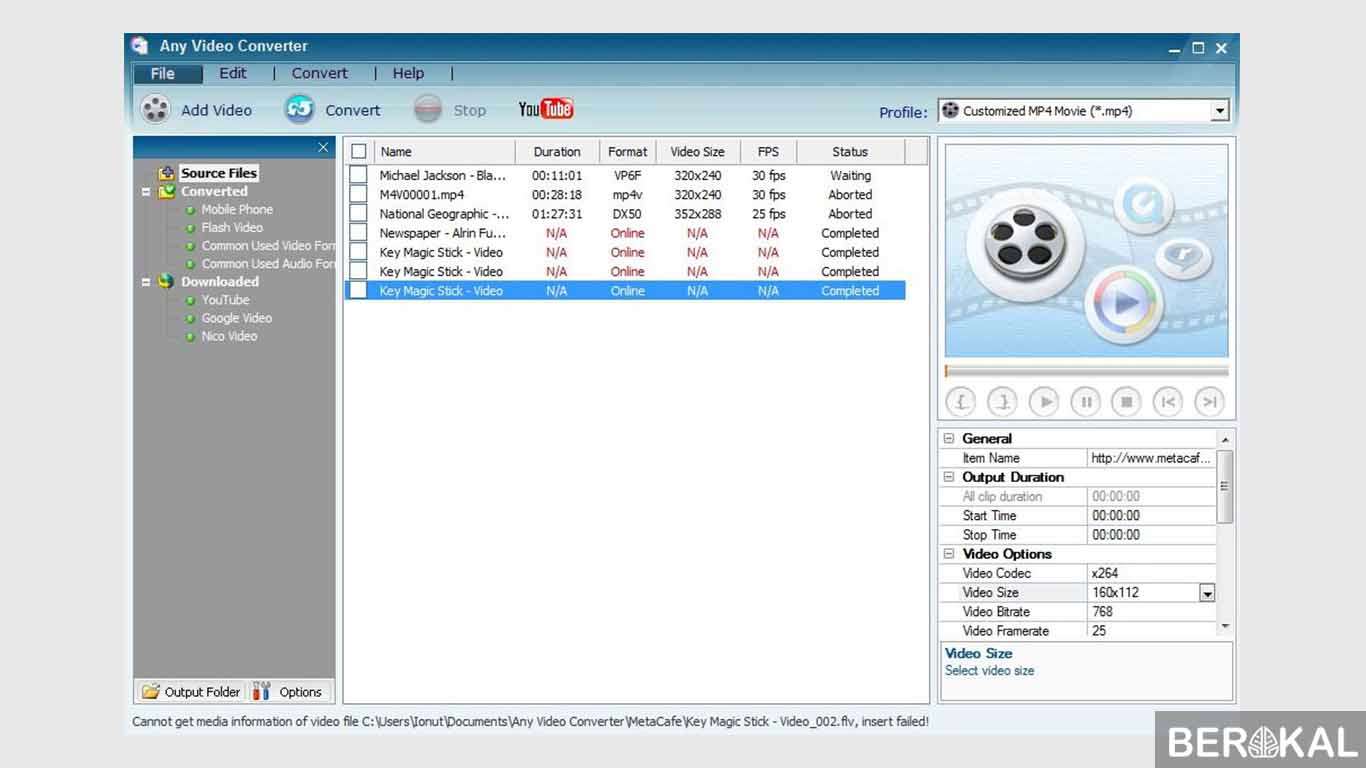1366x768 pixels.
Task: Click the green icon next to Nico Video
Action: coord(190,337)
